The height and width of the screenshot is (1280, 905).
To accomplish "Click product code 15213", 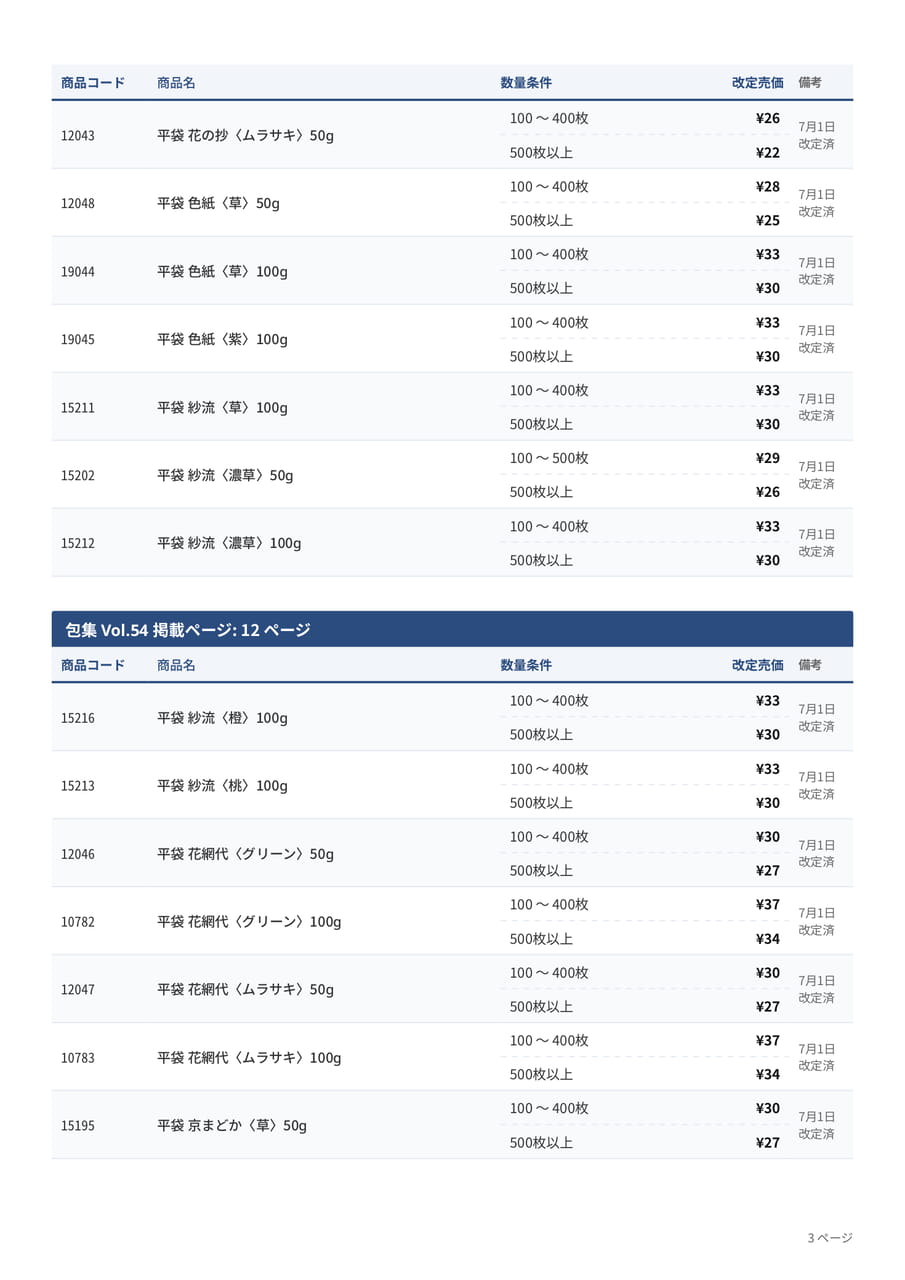I will coord(78,786).
